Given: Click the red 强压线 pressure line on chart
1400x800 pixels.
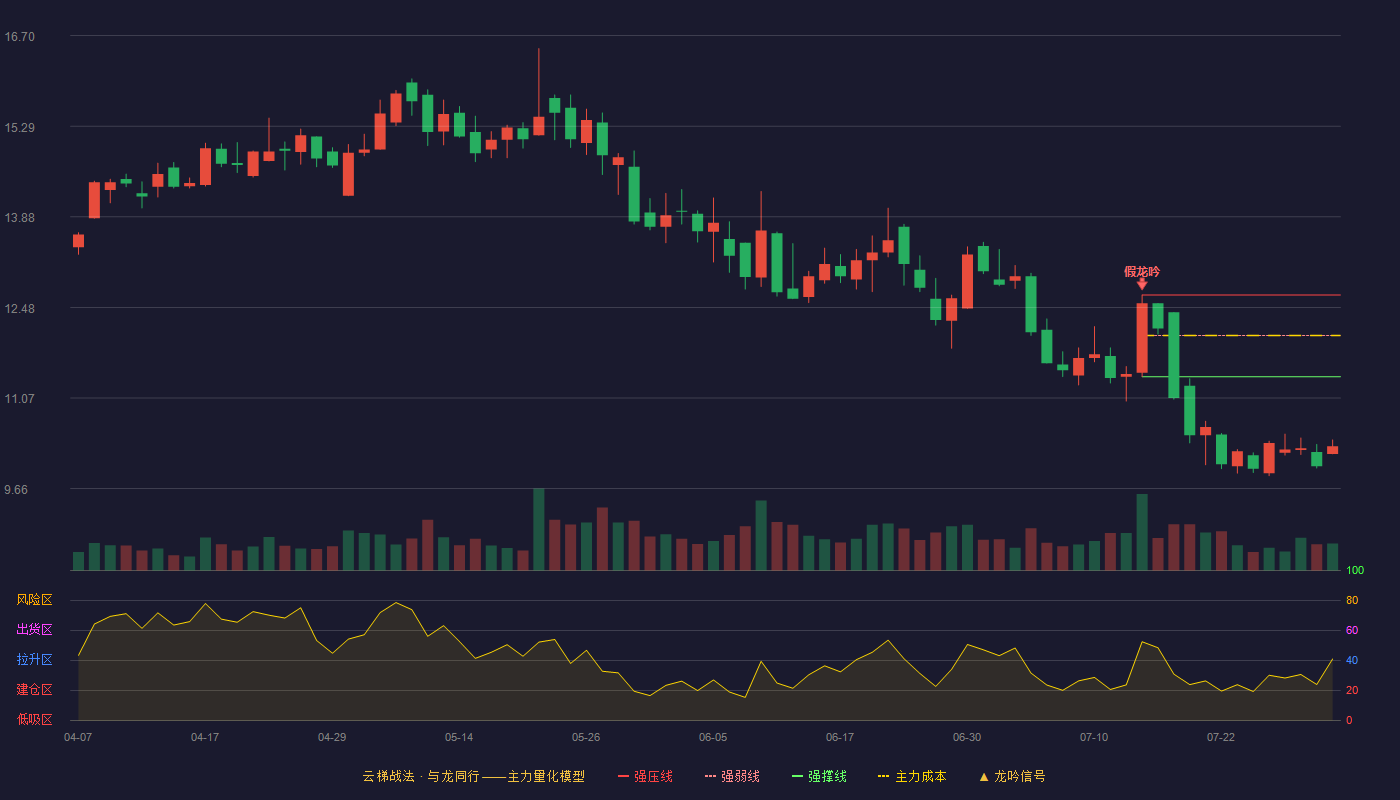Looking at the screenshot, I should tap(1241, 295).
